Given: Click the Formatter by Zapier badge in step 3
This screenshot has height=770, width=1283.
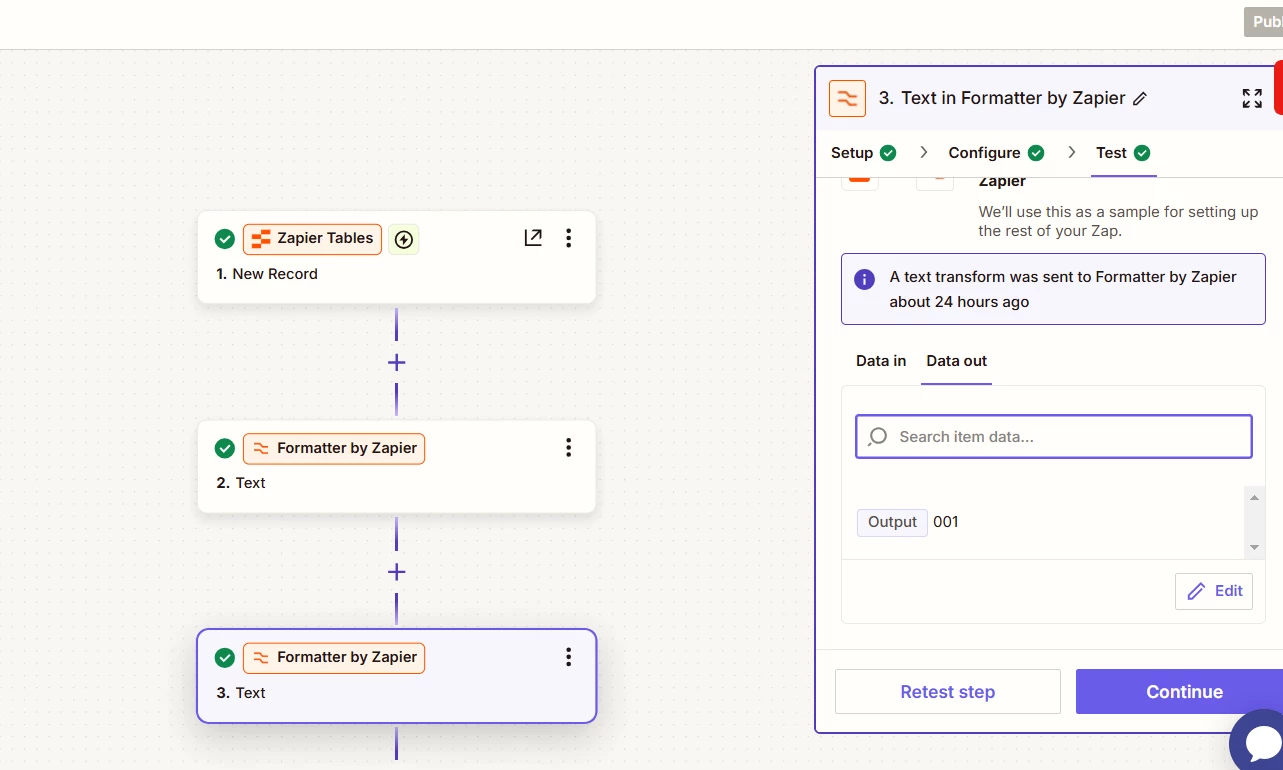Looking at the screenshot, I should point(334,657).
